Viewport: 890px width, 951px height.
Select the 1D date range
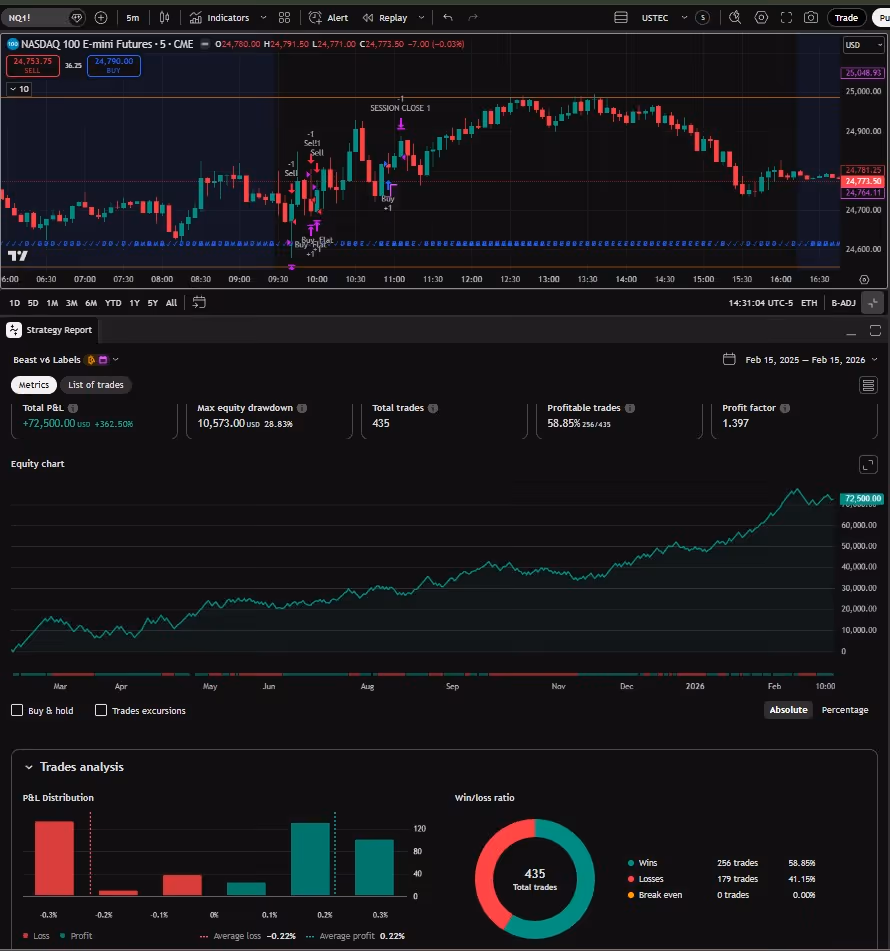tap(15, 303)
